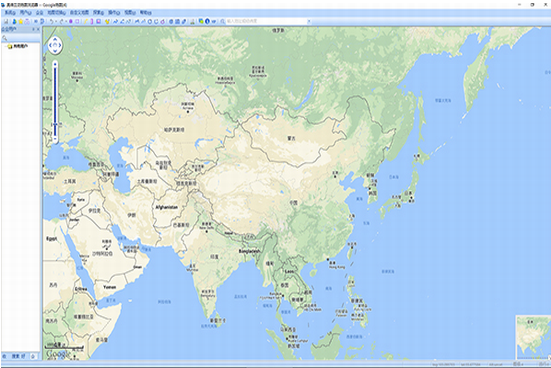Pan the map up with the navigation arrow
Image resolution: width=551 pixels, height=368 pixels.
click(55, 39)
